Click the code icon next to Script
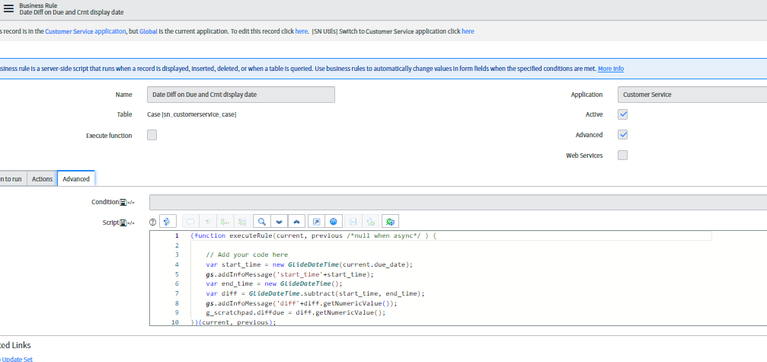 click(x=131, y=223)
